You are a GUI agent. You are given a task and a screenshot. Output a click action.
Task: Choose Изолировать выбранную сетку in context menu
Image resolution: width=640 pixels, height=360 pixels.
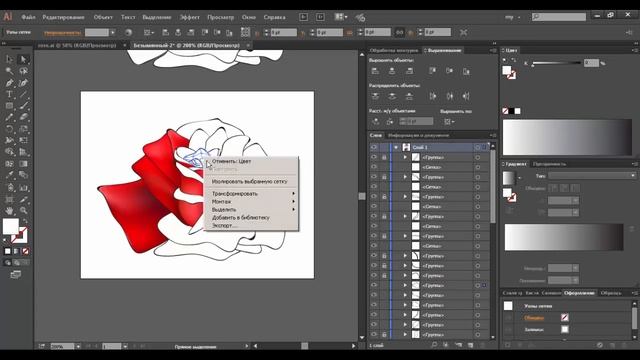pyautogui.click(x=249, y=181)
